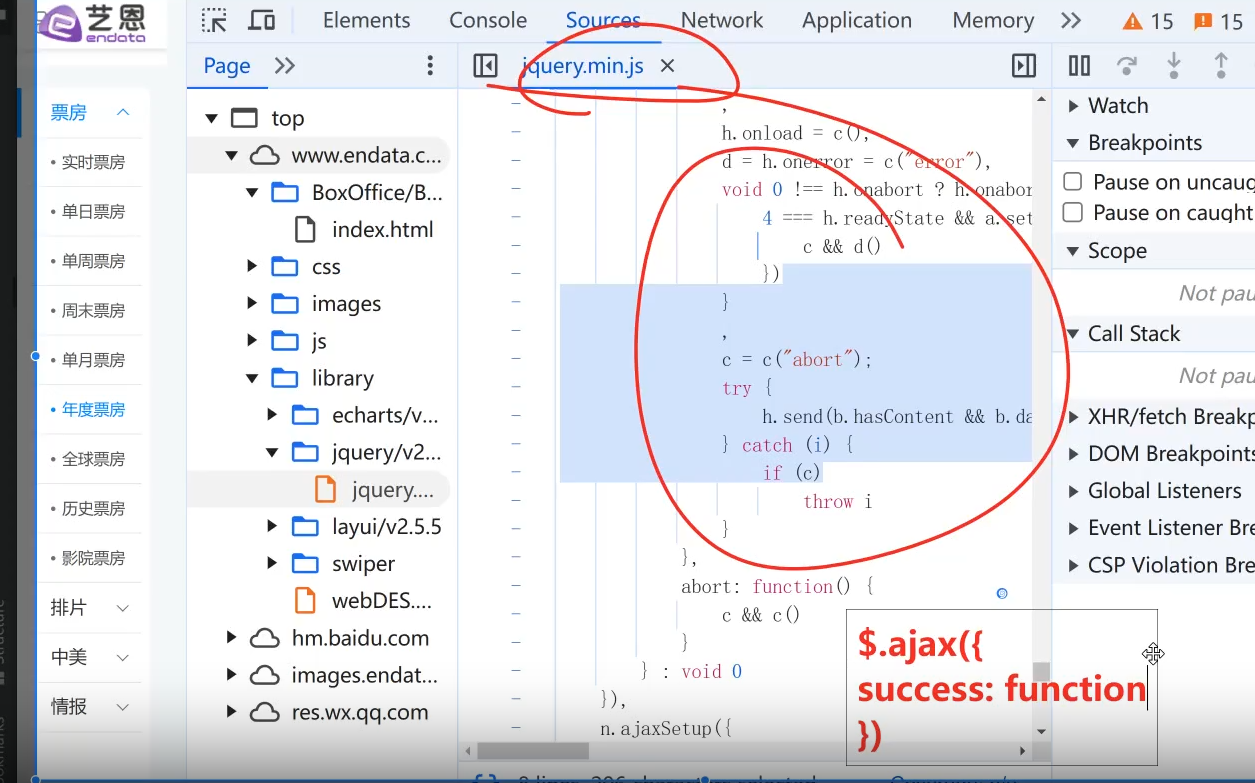Click the webDES file icon
This screenshot has width=1255, height=783.
pyautogui.click(x=306, y=601)
